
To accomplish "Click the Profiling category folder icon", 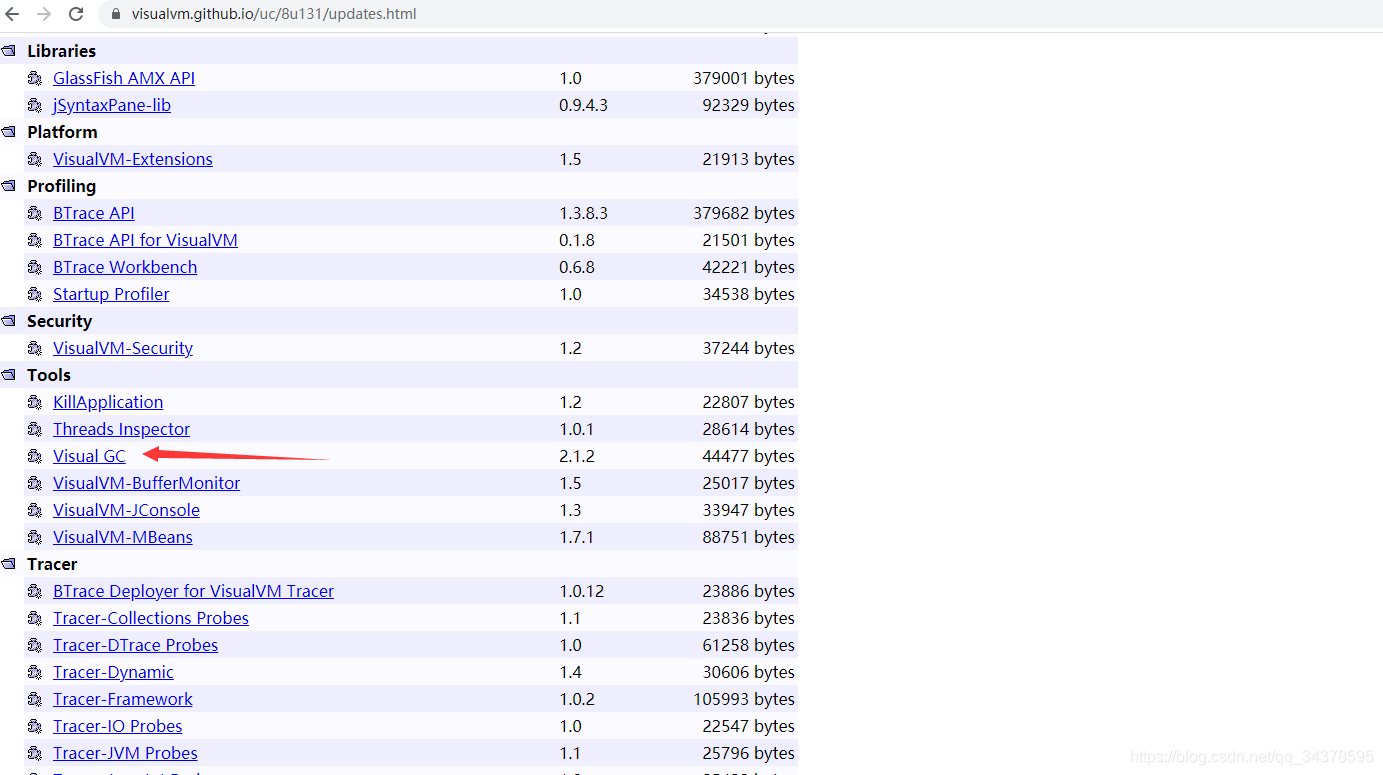I will pos(9,186).
